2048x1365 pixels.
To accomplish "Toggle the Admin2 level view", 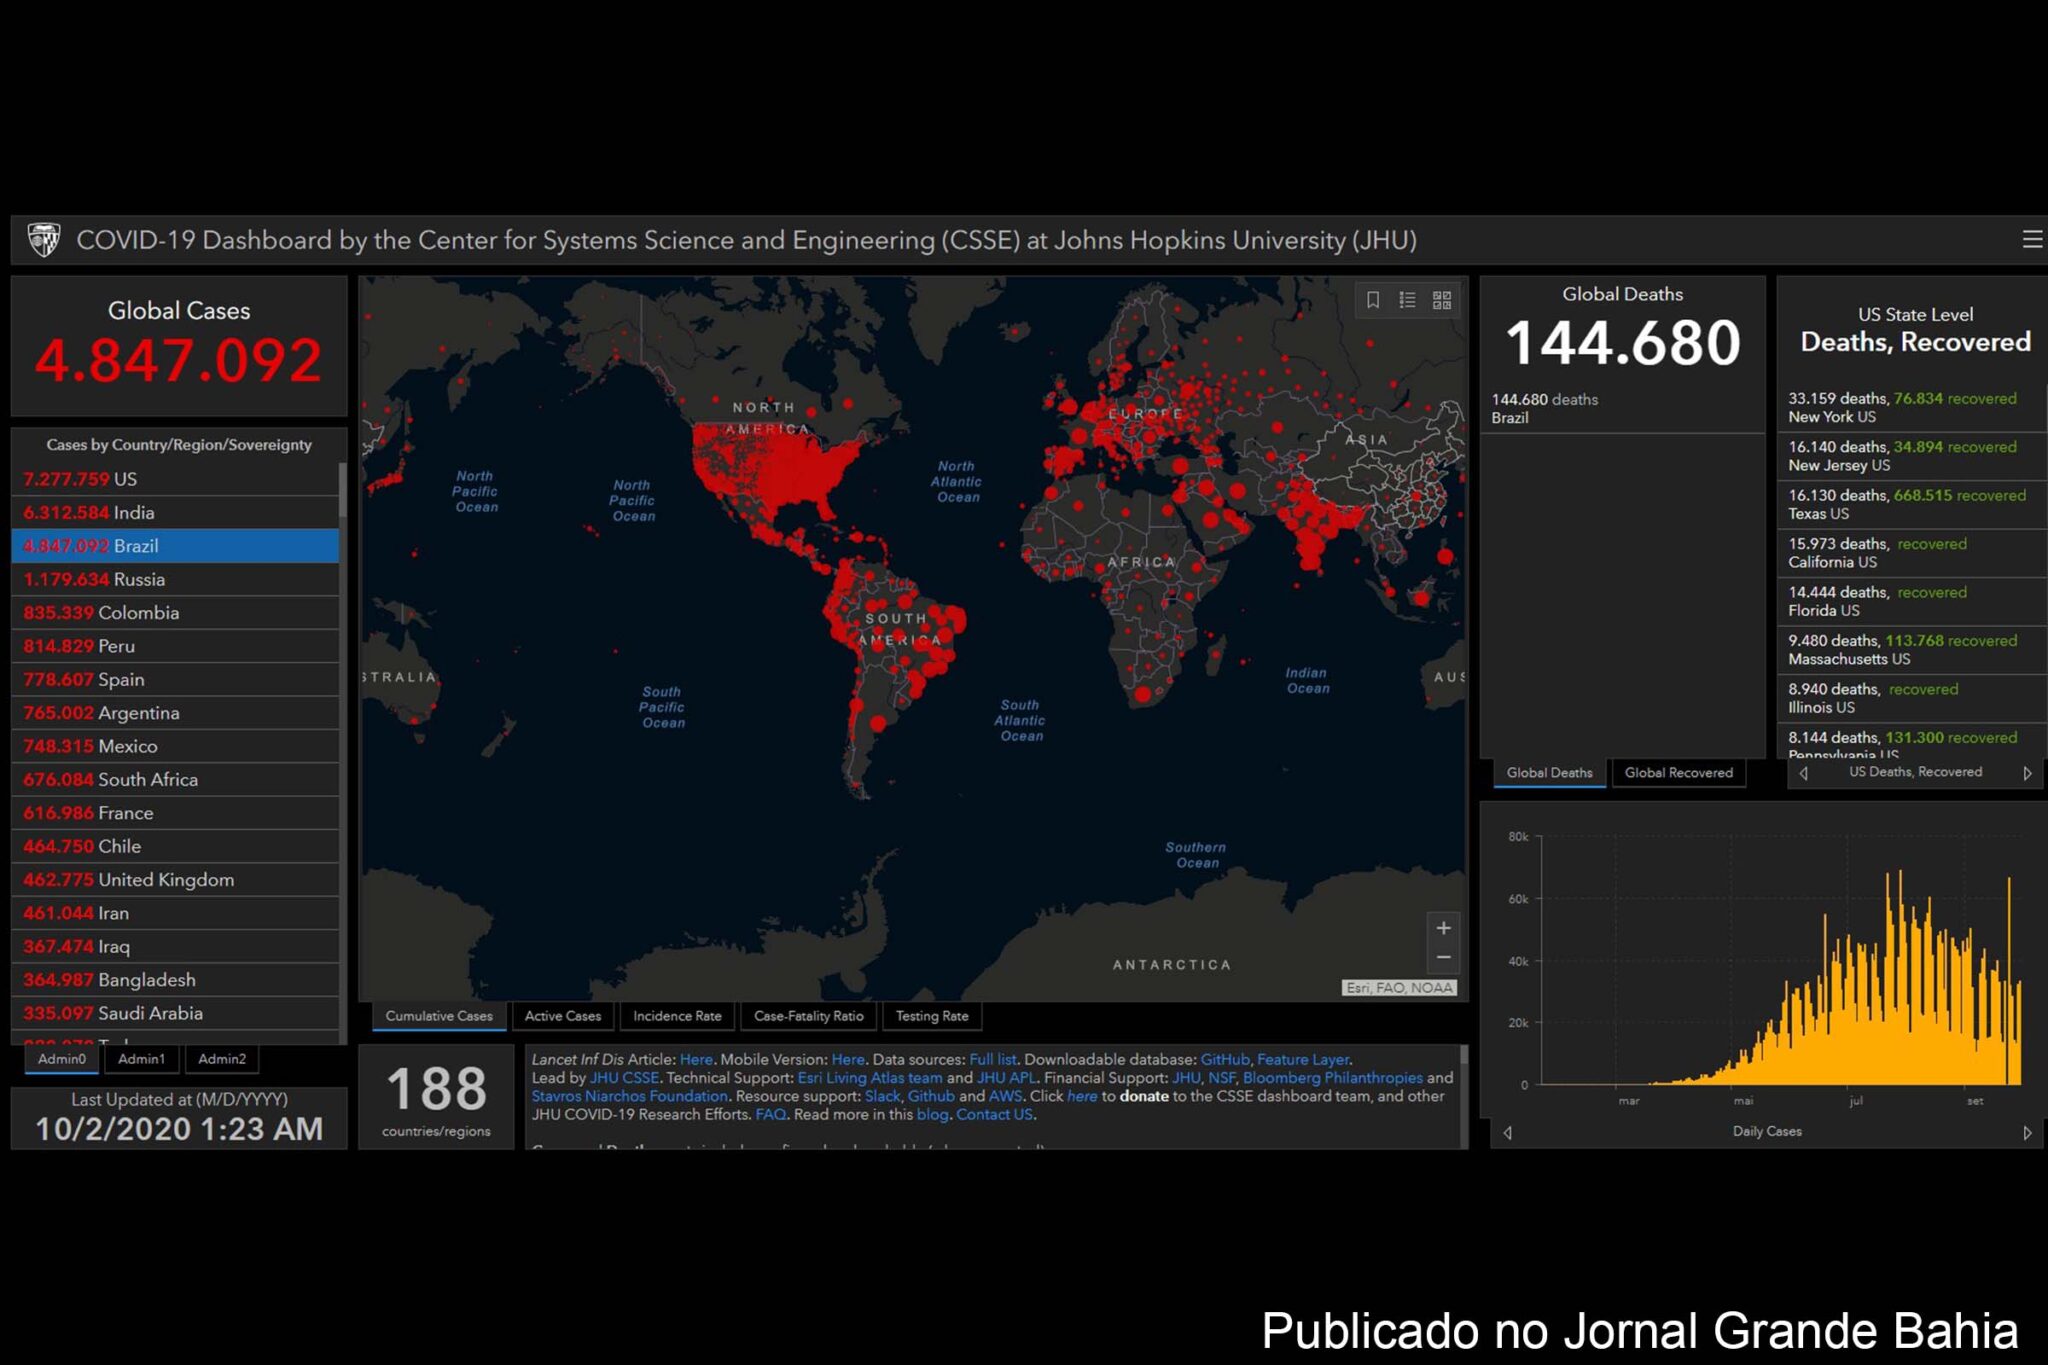I will tap(221, 1059).
